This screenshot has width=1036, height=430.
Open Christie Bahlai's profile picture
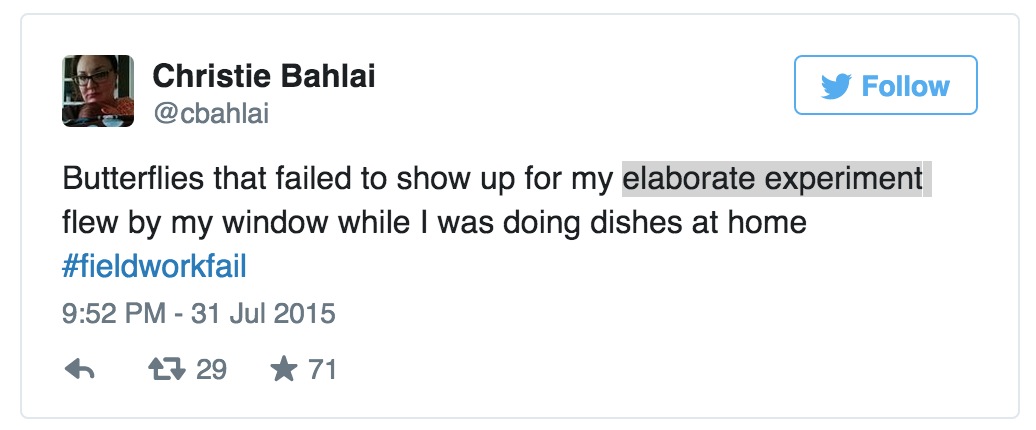pyautogui.click(x=98, y=90)
